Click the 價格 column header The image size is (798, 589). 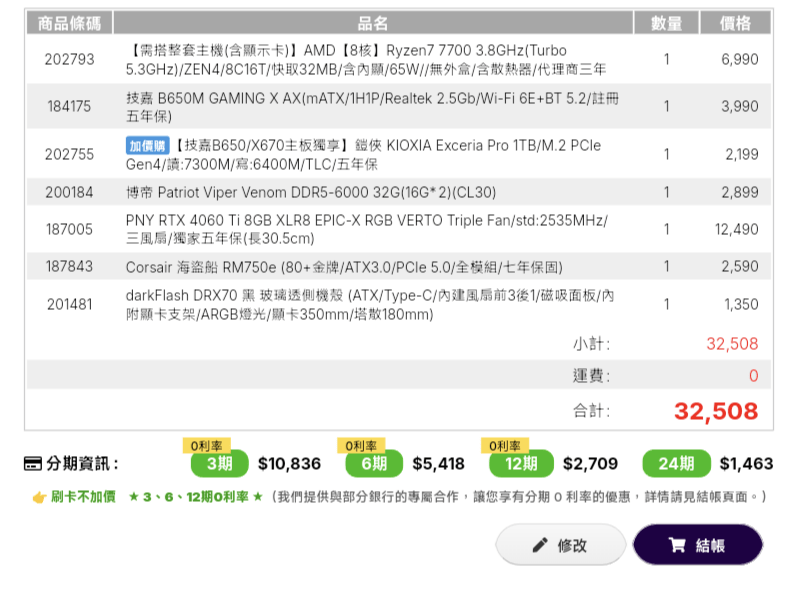(735, 23)
